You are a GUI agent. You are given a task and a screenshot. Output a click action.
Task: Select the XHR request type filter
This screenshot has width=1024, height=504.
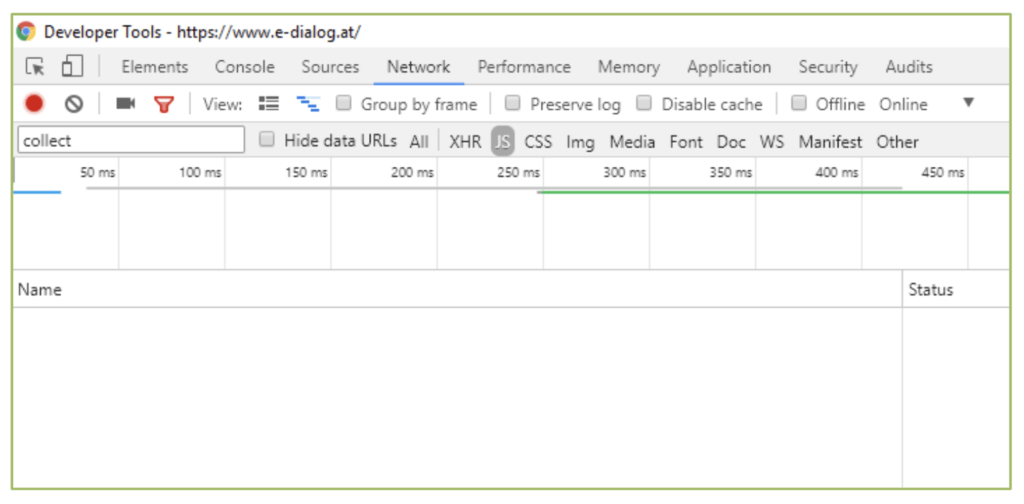[465, 142]
